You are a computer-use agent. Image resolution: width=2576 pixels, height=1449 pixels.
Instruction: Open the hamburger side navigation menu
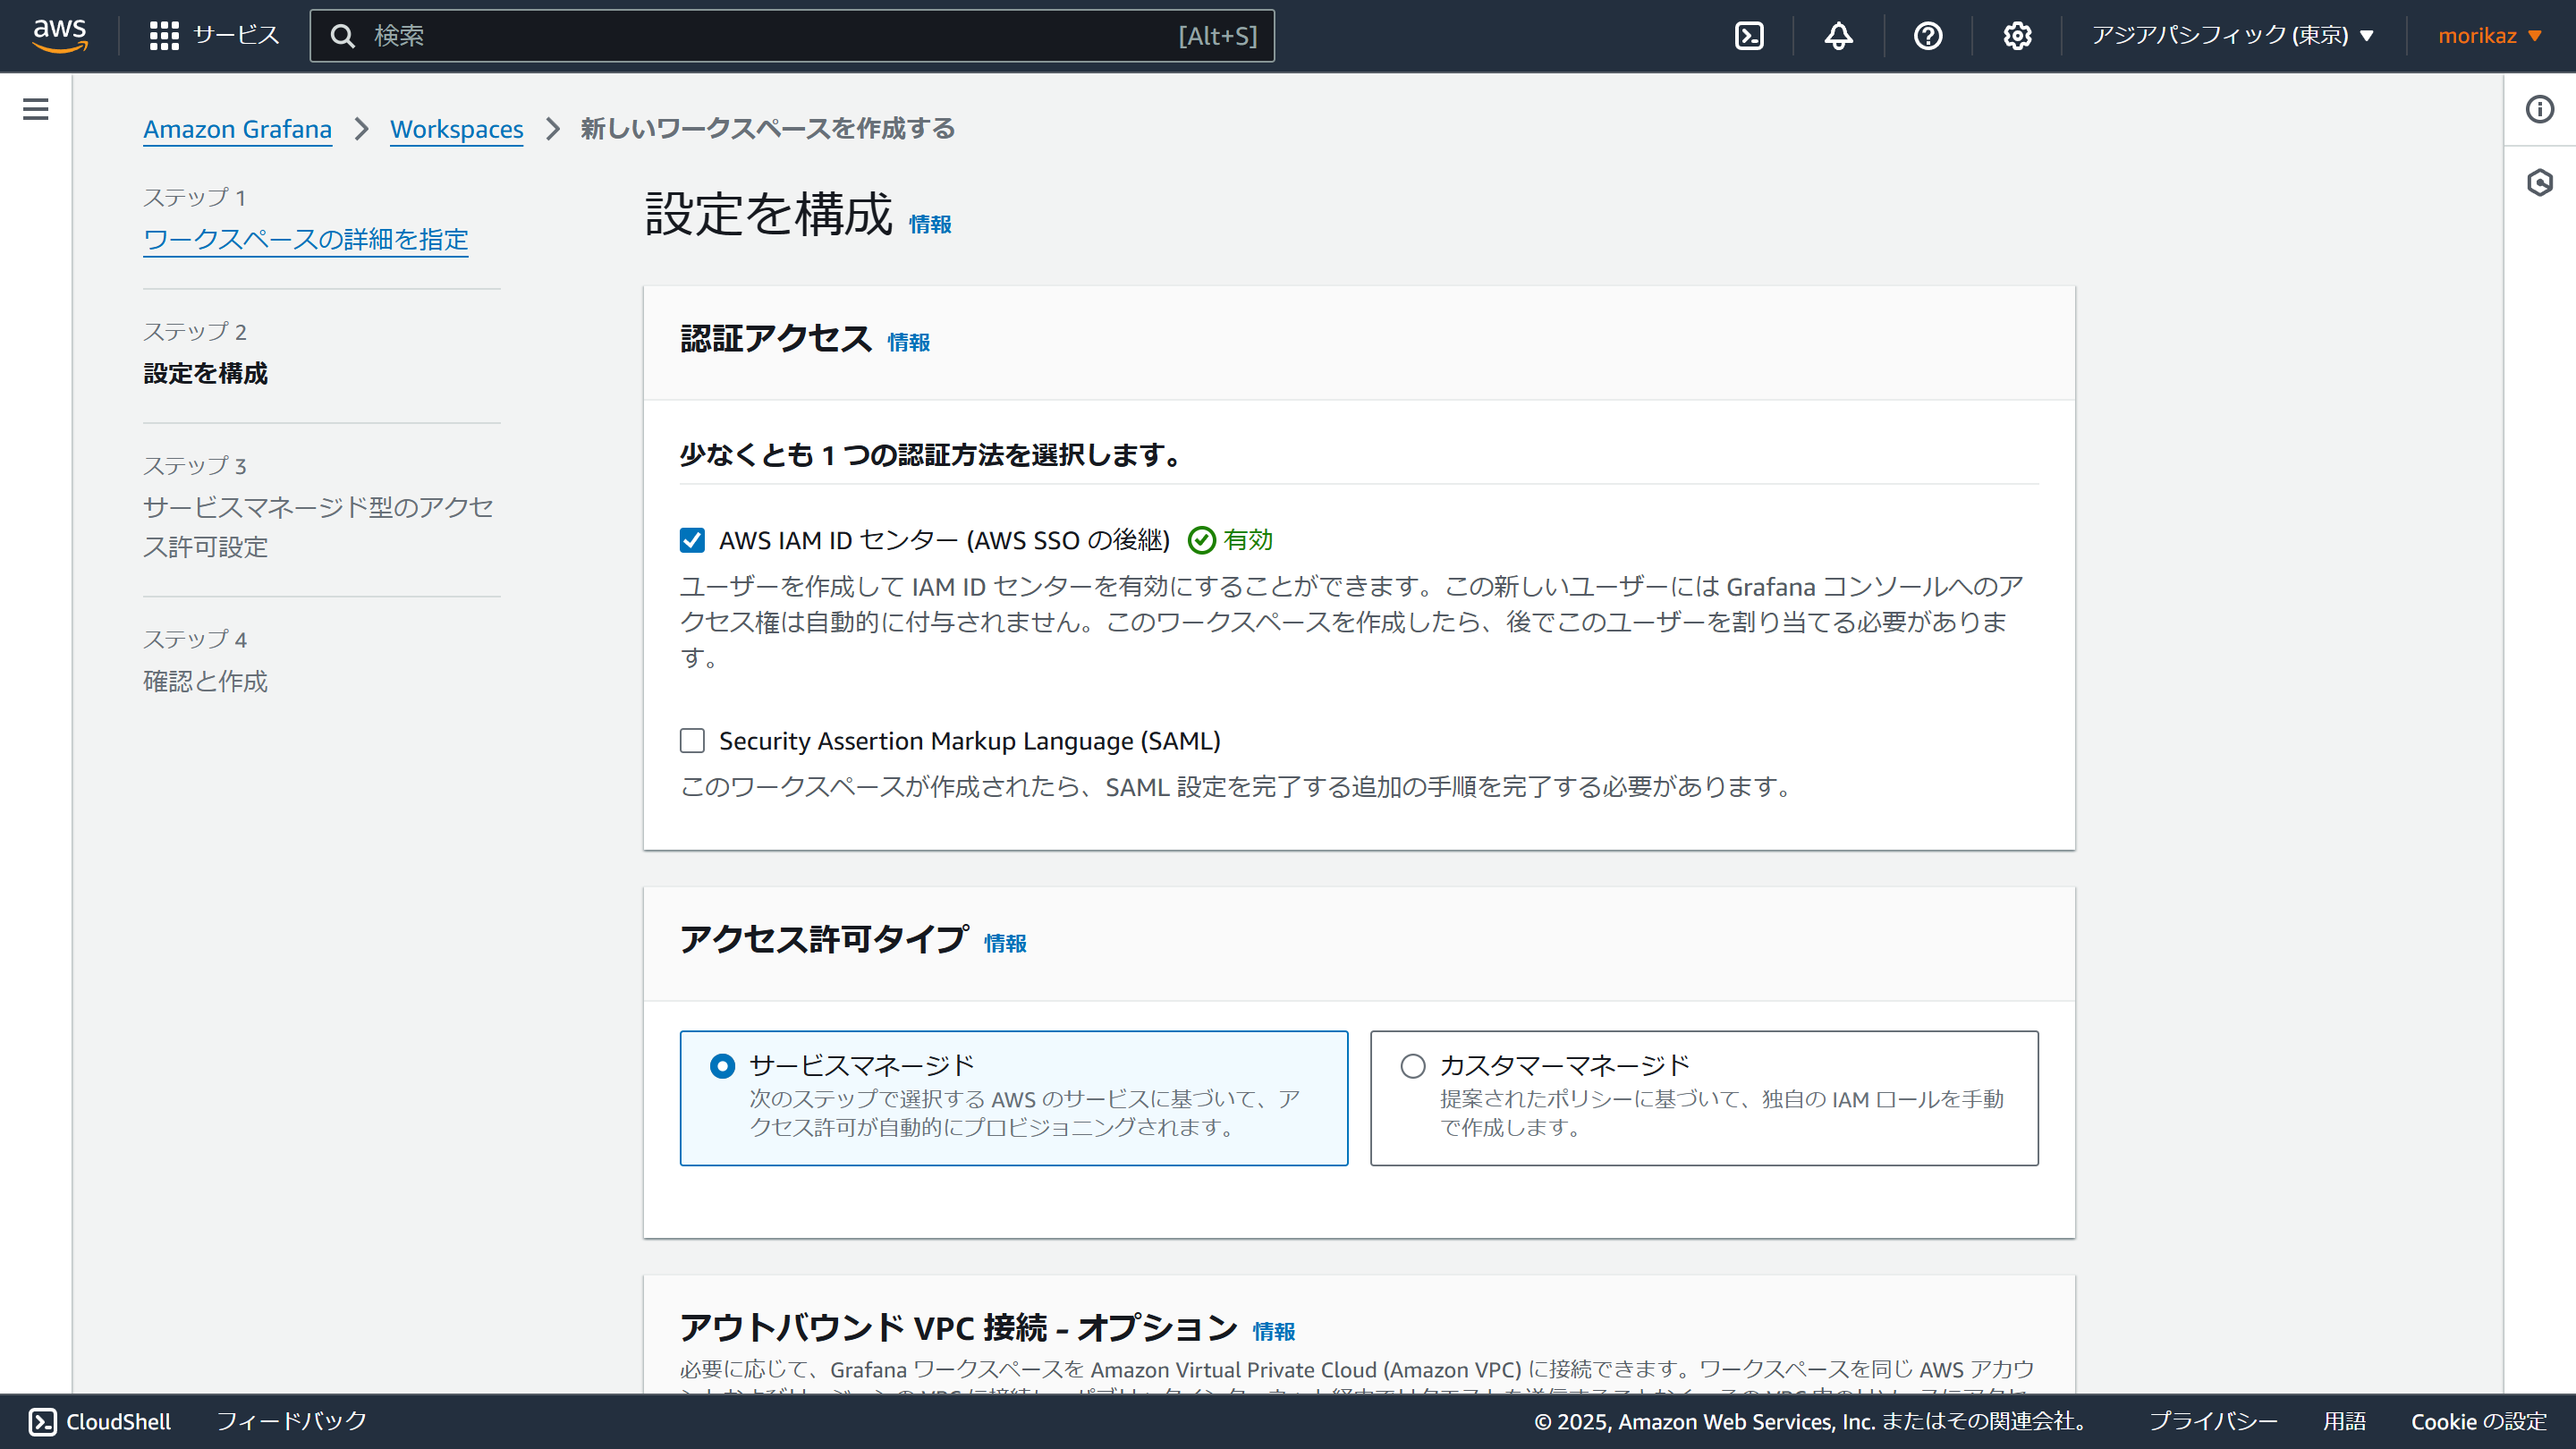[x=36, y=109]
